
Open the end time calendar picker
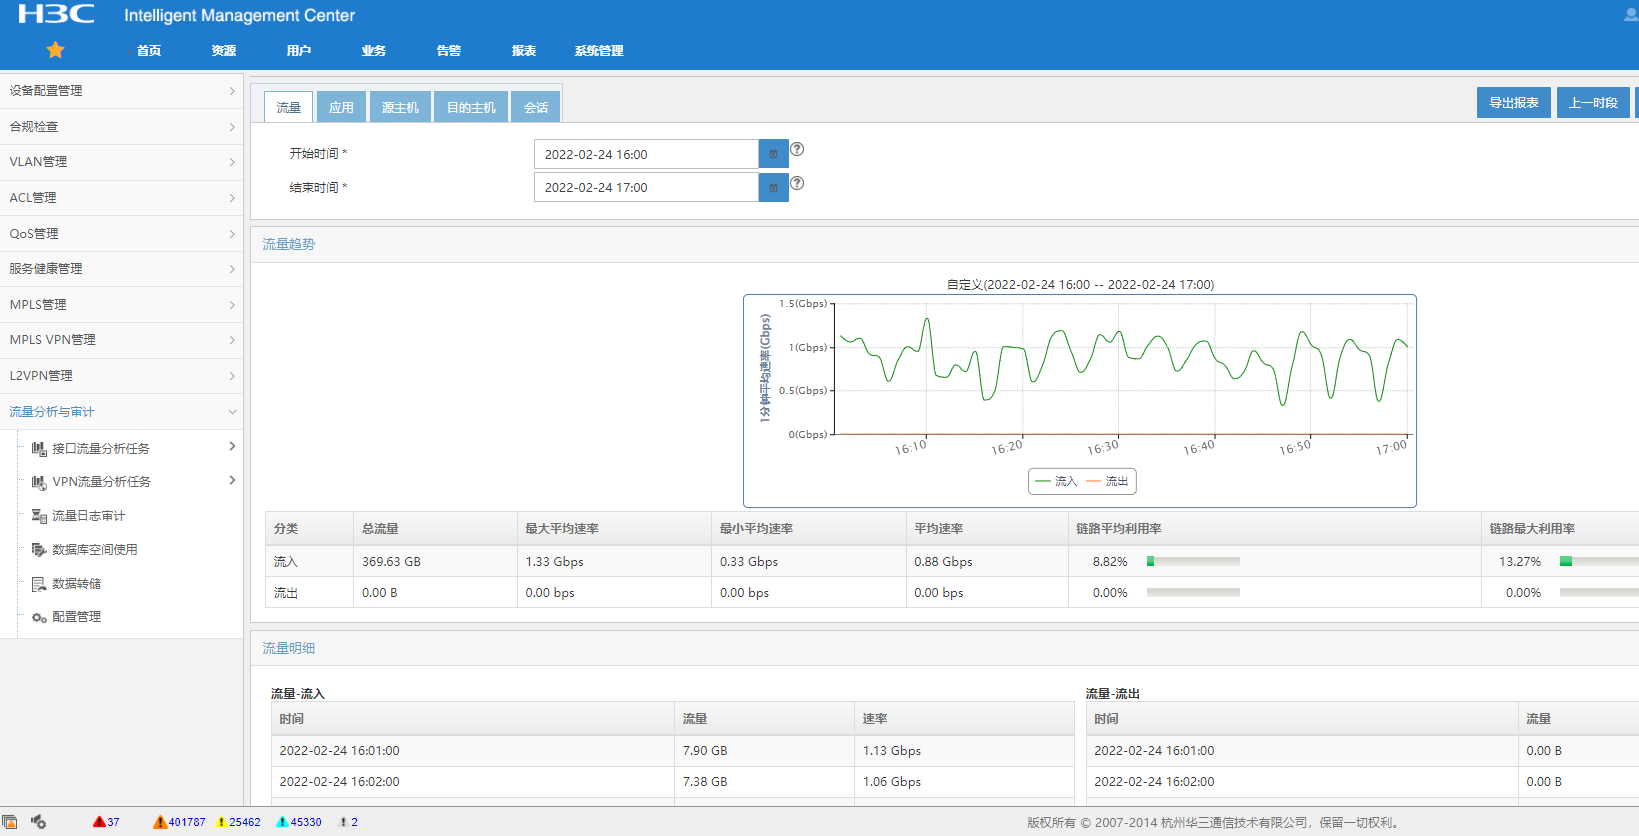[x=773, y=188]
